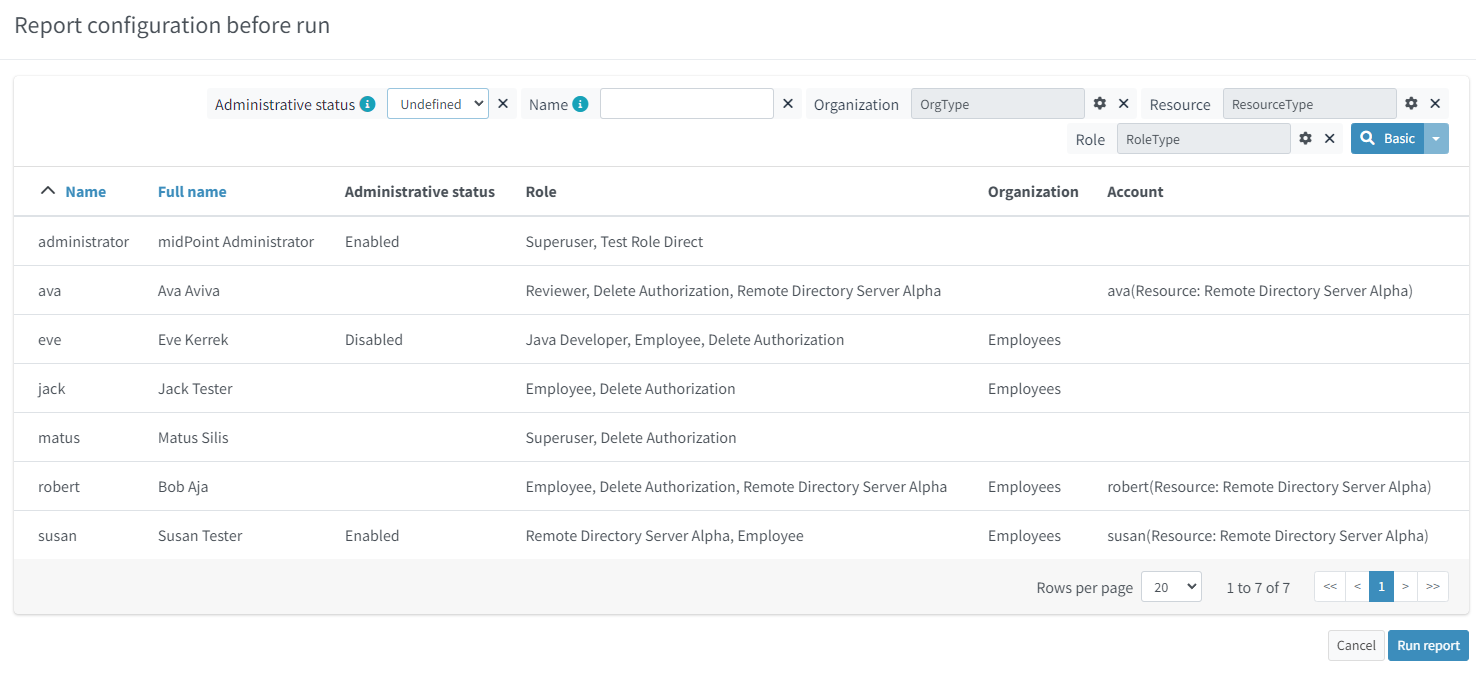Viewport: 1476px width, 677px height.
Task: Expand search mode arrow next to Basic
Action: pos(1436,139)
